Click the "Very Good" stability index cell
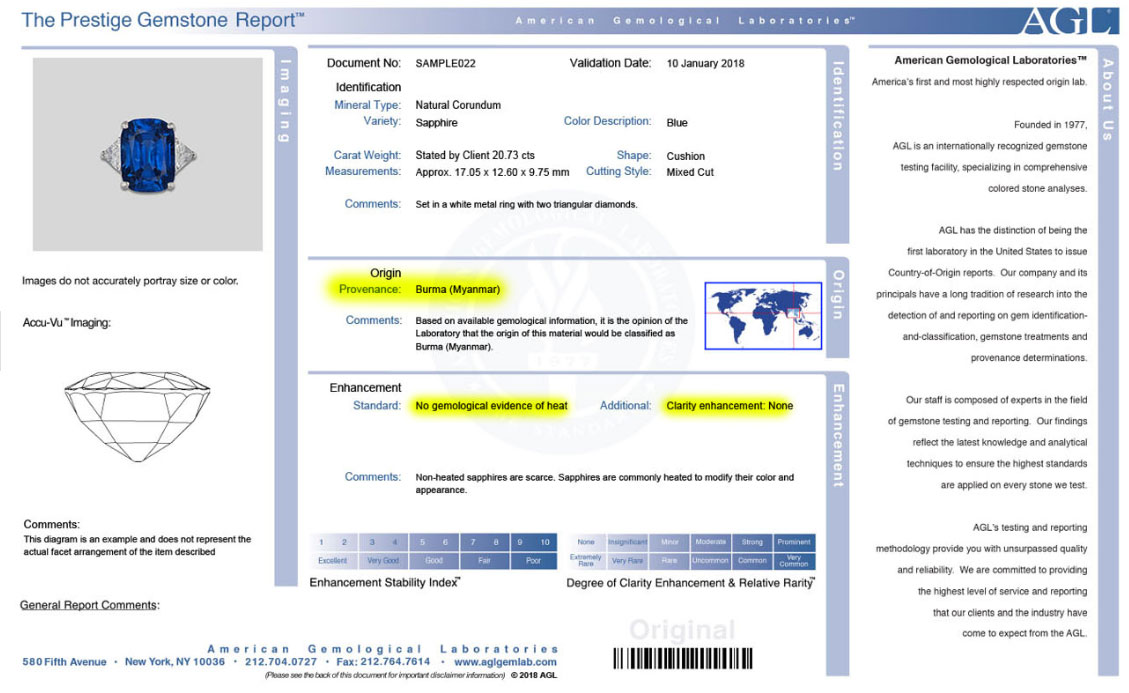Image resolution: width=1129 pixels, height=693 pixels. [383, 560]
